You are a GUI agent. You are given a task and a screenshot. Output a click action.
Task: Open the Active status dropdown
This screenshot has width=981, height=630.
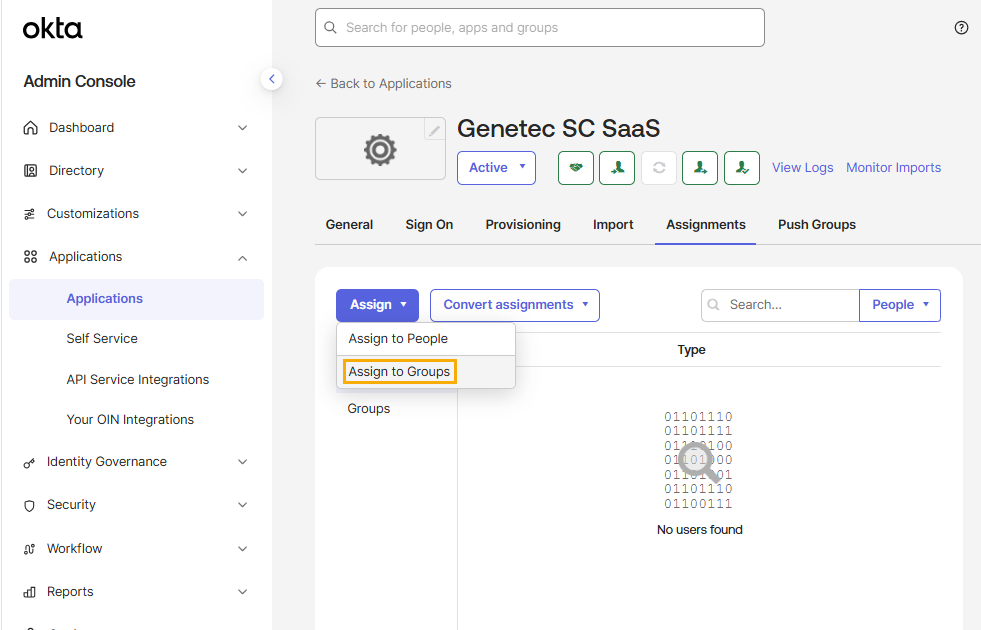coord(496,168)
